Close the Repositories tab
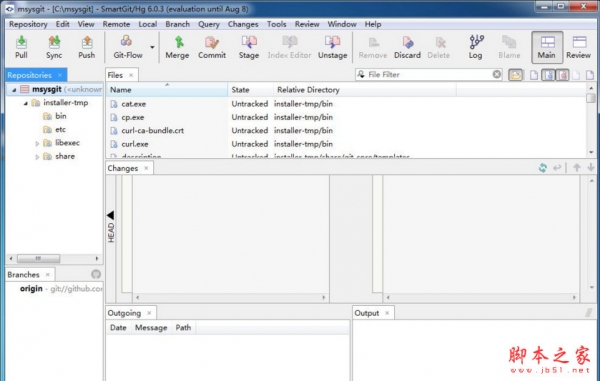This screenshot has width=600, height=381. tap(60, 75)
